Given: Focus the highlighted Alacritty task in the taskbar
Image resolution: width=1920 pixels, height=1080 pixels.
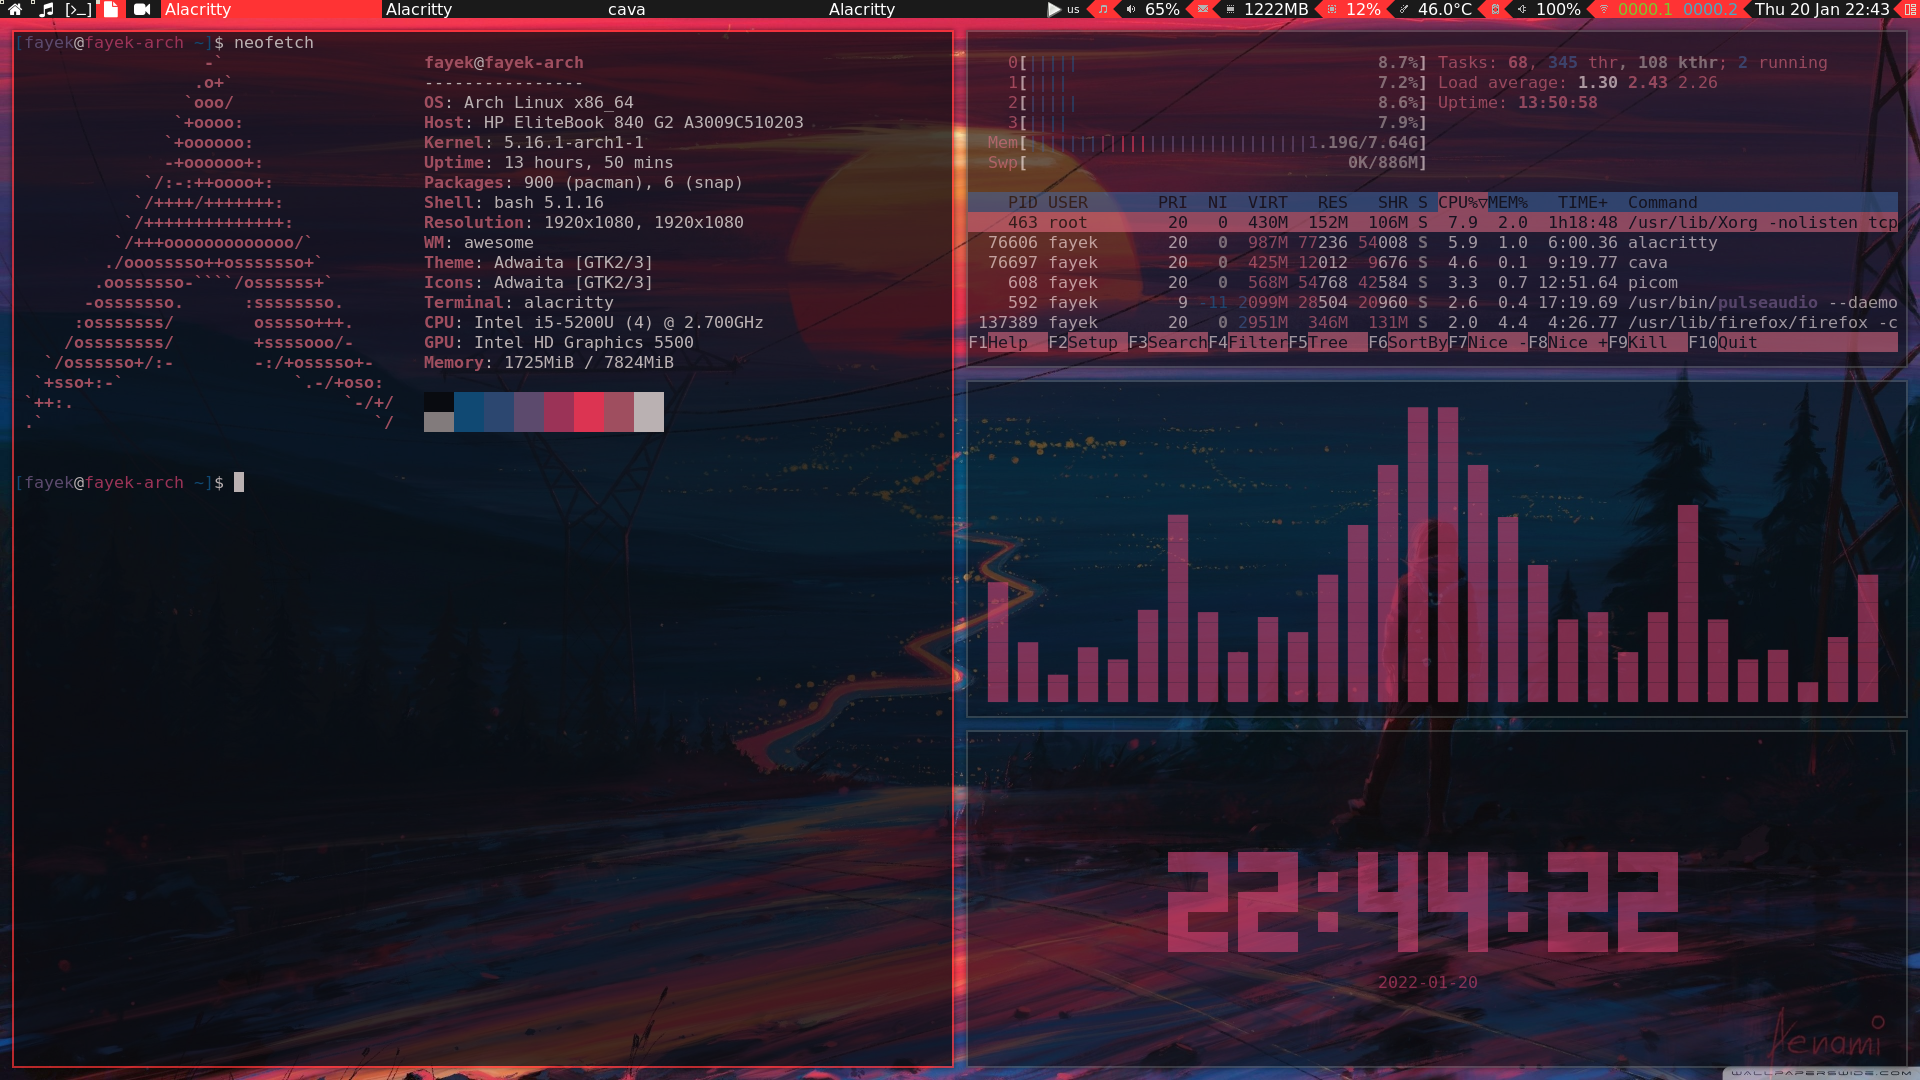Looking at the screenshot, I should click(x=271, y=9).
